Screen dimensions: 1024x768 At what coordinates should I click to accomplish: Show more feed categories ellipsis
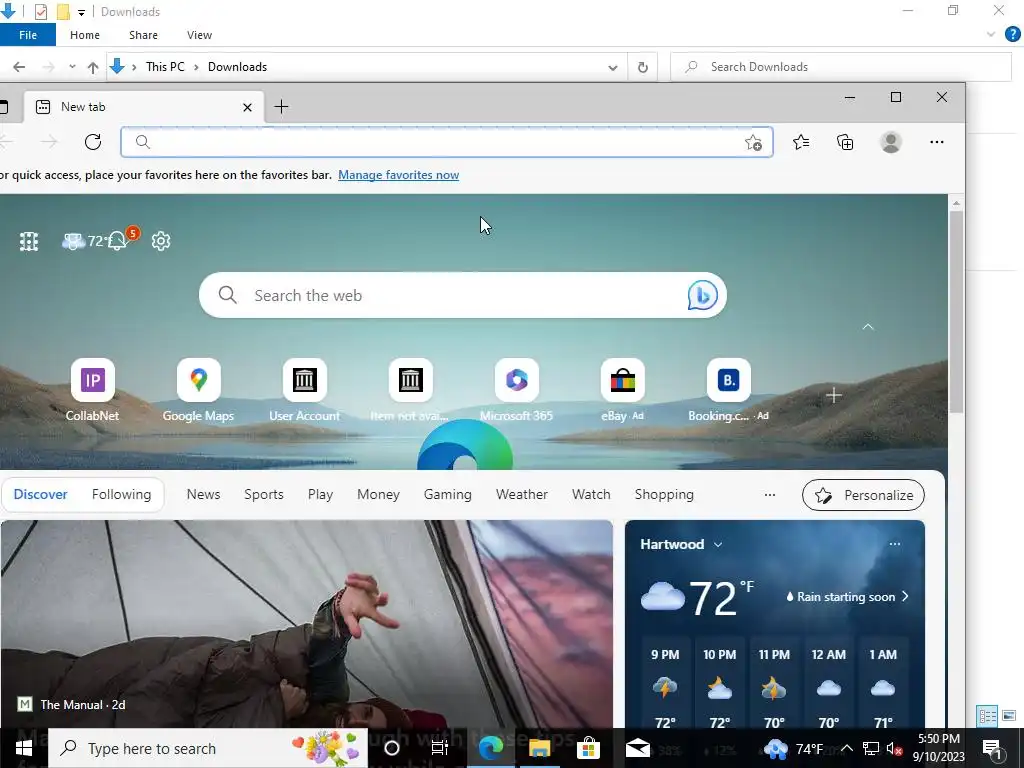pyautogui.click(x=770, y=495)
